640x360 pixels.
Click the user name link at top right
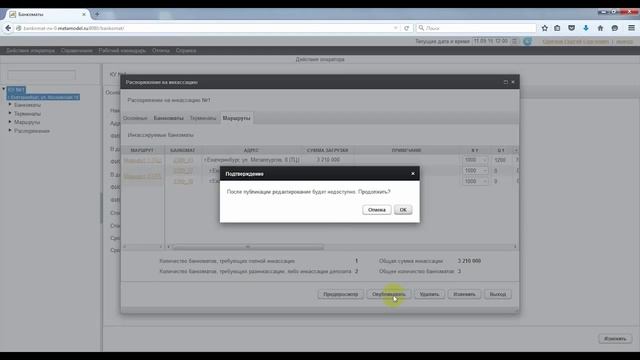pos(576,41)
